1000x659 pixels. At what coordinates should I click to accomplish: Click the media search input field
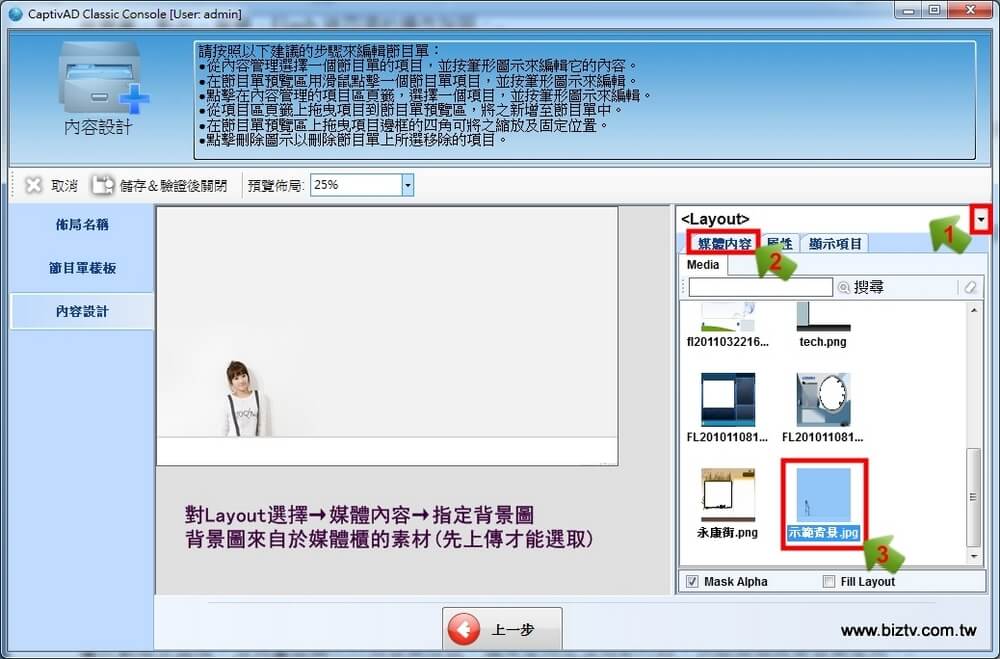coord(760,287)
